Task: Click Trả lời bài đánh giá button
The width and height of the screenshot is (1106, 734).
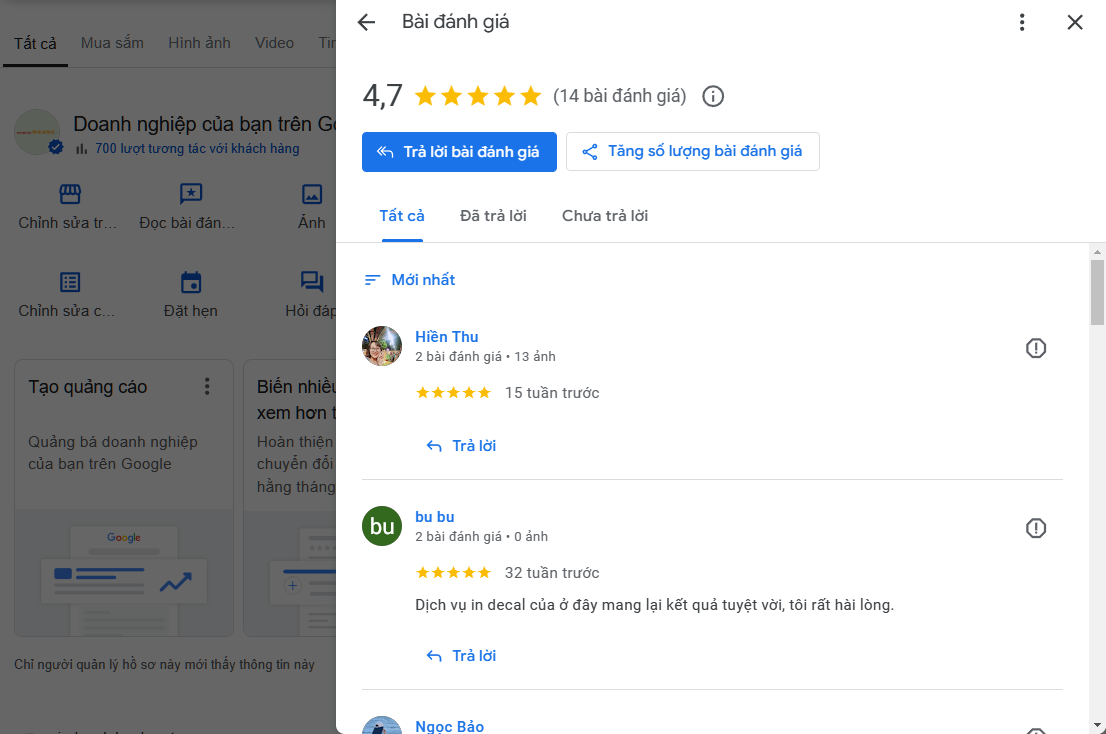Action: click(459, 152)
